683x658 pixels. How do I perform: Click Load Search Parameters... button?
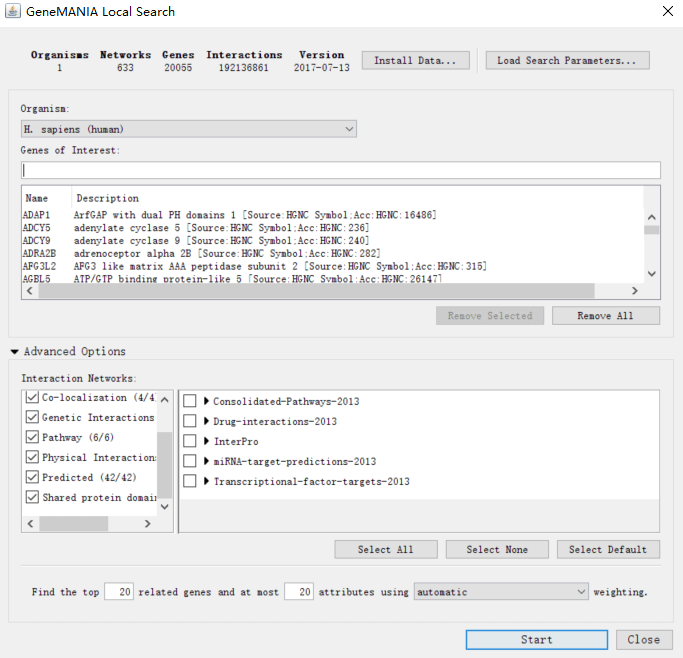(568, 61)
